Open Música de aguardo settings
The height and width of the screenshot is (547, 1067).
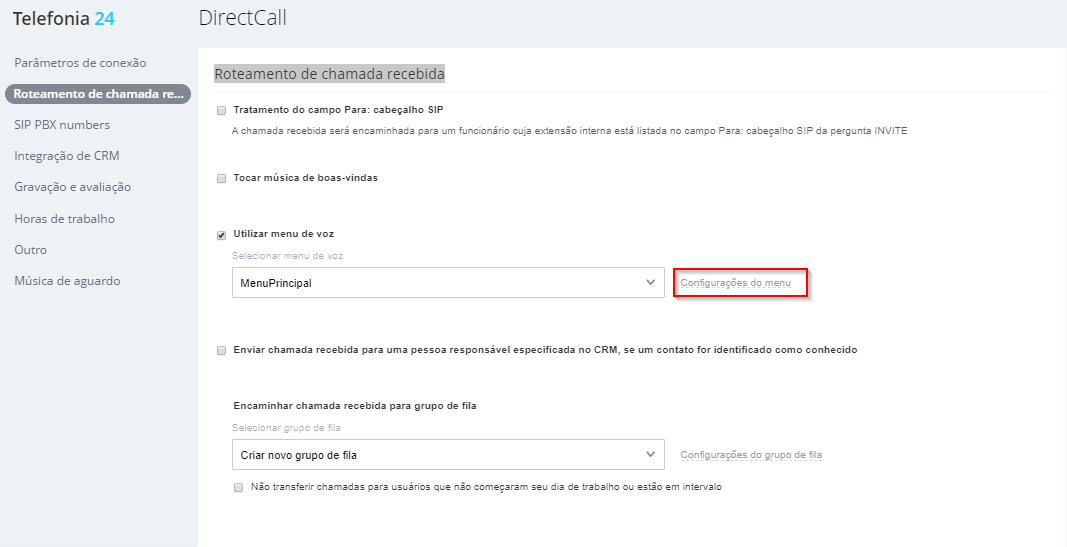coord(67,281)
